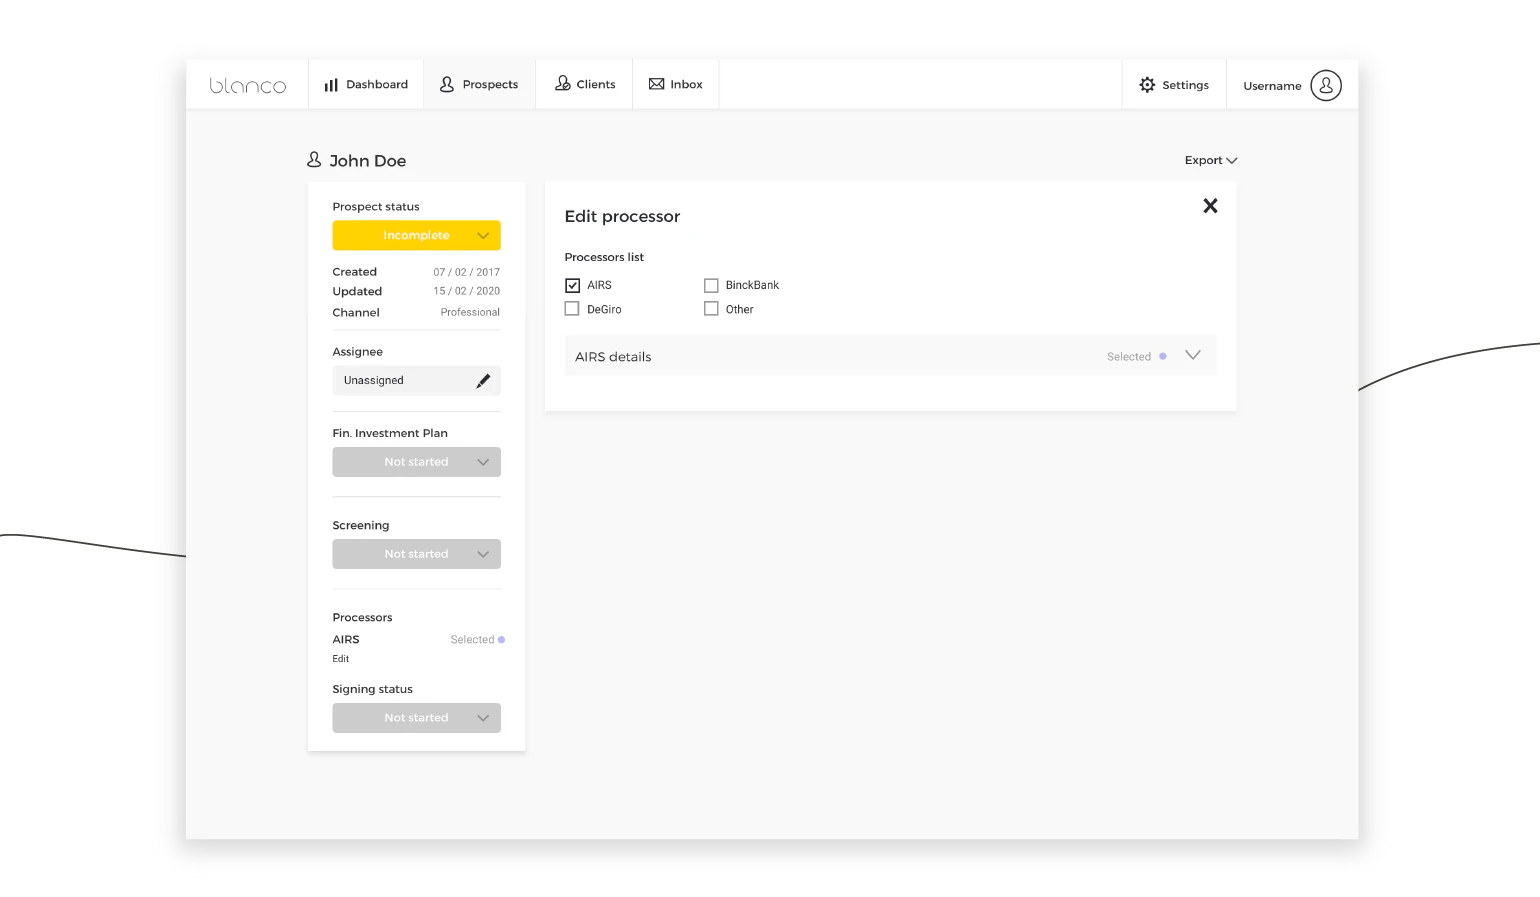Click the Edit link under Processors
The width and height of the screenshot is (1540, 897).
click(x=341, y=659)
